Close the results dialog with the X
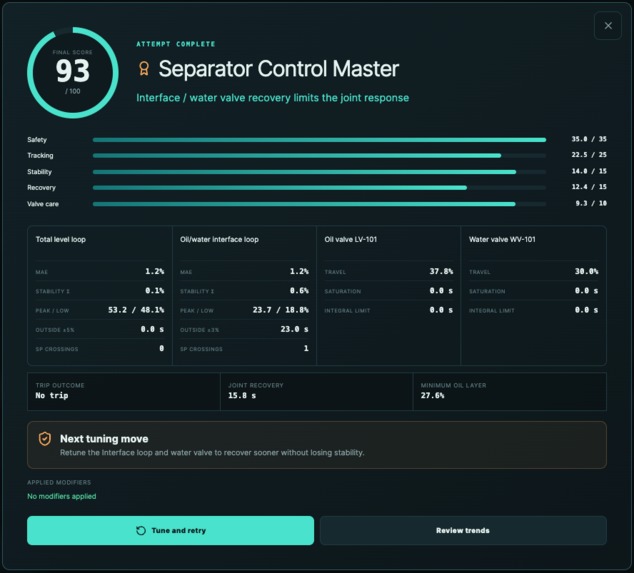634x573 pixels. [608, 26]
